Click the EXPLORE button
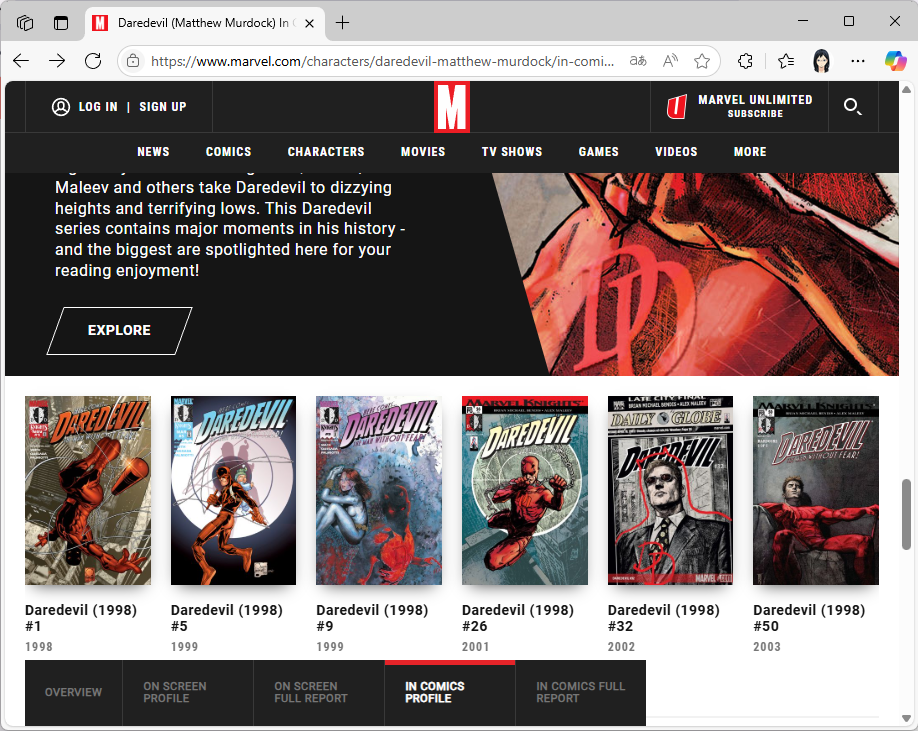 (x=119, y=331)
